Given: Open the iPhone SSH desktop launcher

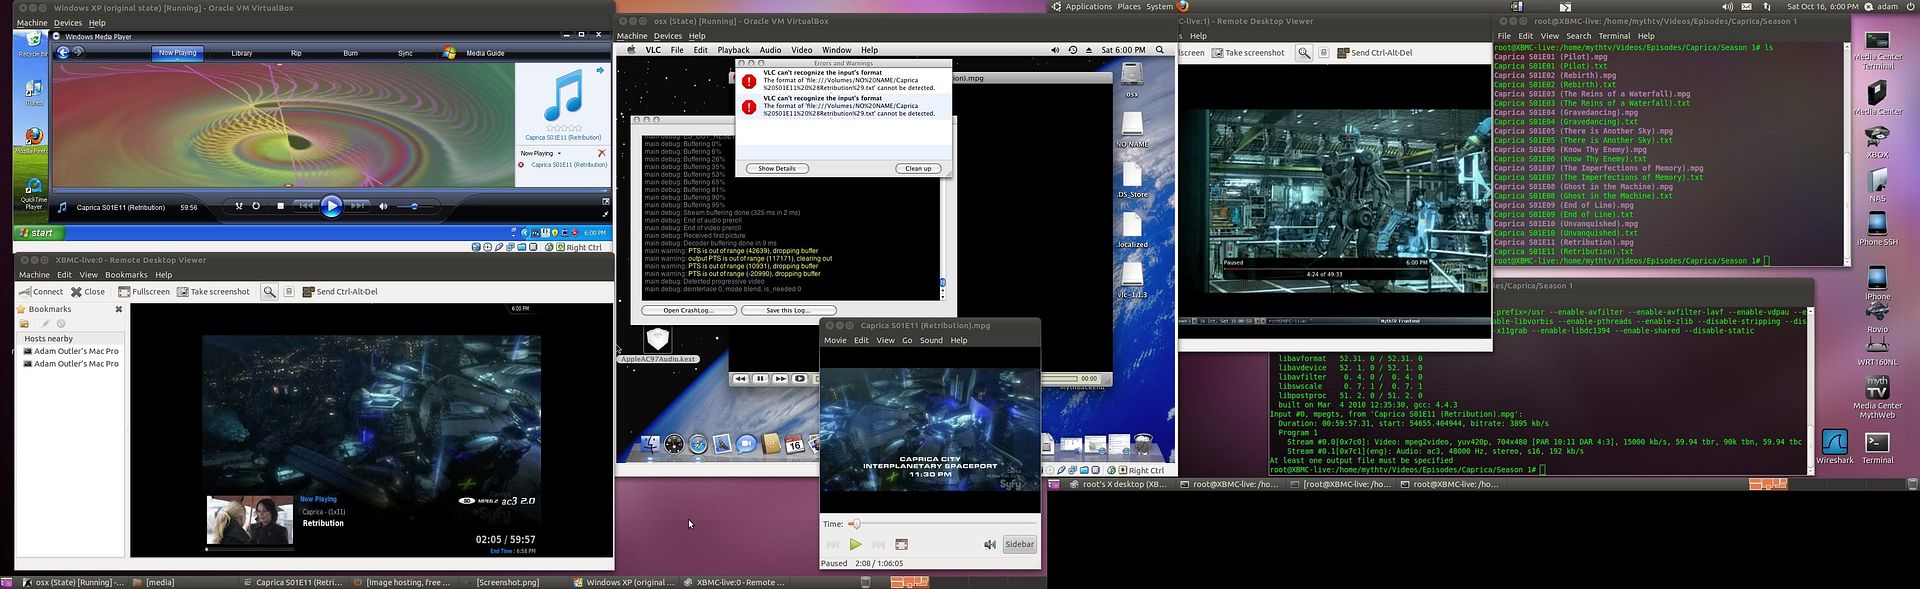Looking at the screenshot, I should click(1878, 229).
